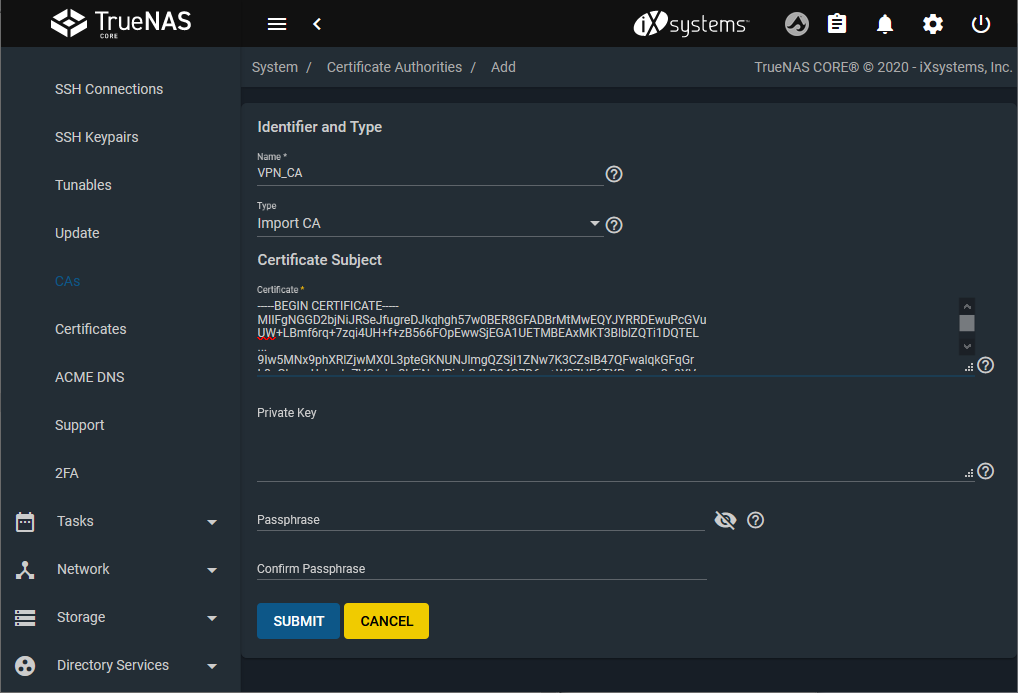
Task: Open the Type dropdown showing Import CA
Action: 429,224
